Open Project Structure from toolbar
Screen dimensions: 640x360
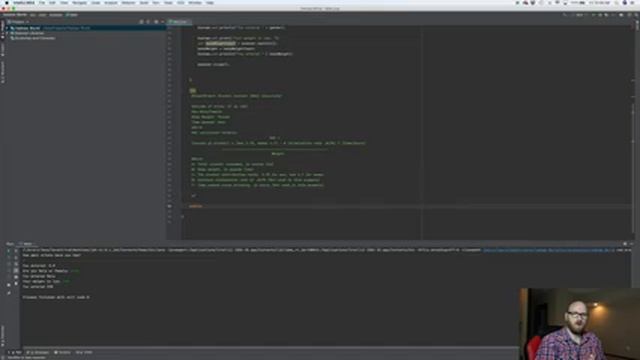[x=621, y=15]
